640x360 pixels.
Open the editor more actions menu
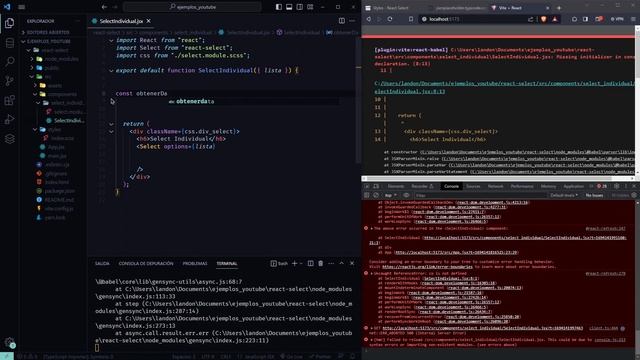coord(352,21)
